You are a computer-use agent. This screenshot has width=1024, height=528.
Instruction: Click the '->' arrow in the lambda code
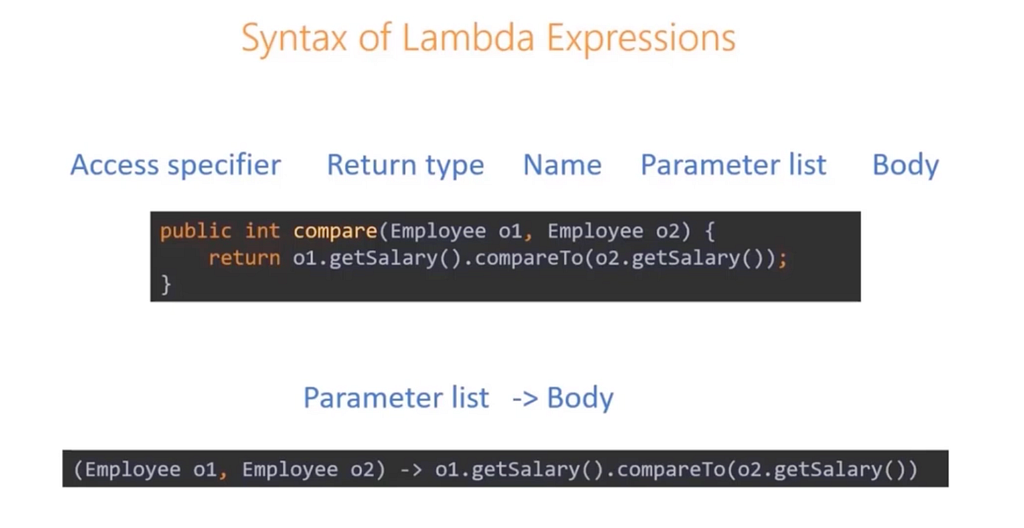410,470
